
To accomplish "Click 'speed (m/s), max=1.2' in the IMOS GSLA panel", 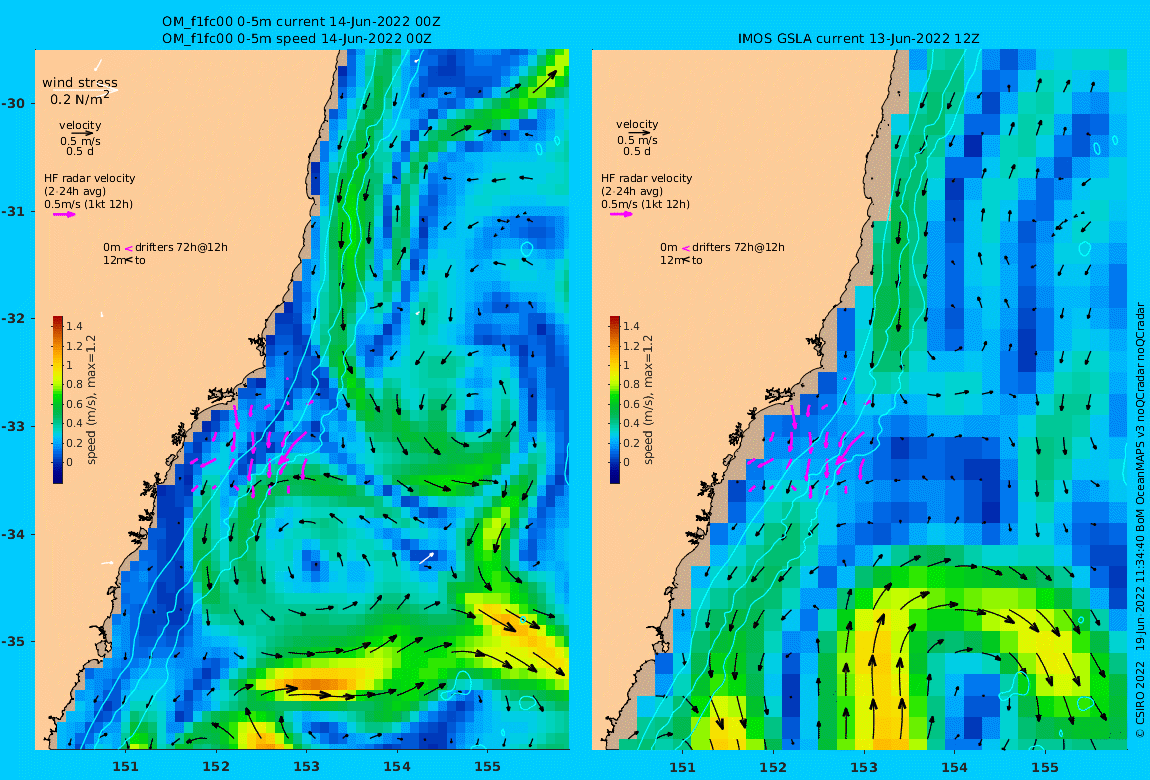I will point(648,400).
